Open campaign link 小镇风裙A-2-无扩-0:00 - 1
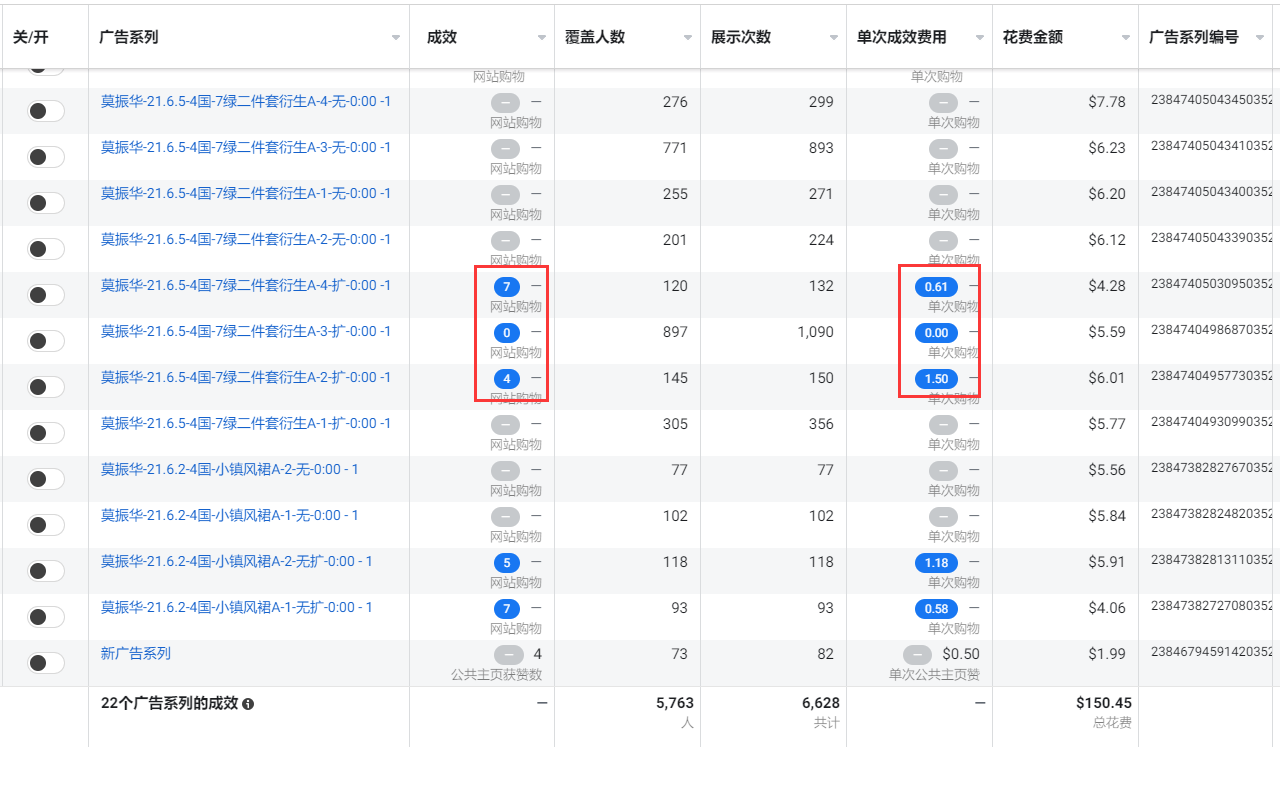 coord(237,561)
